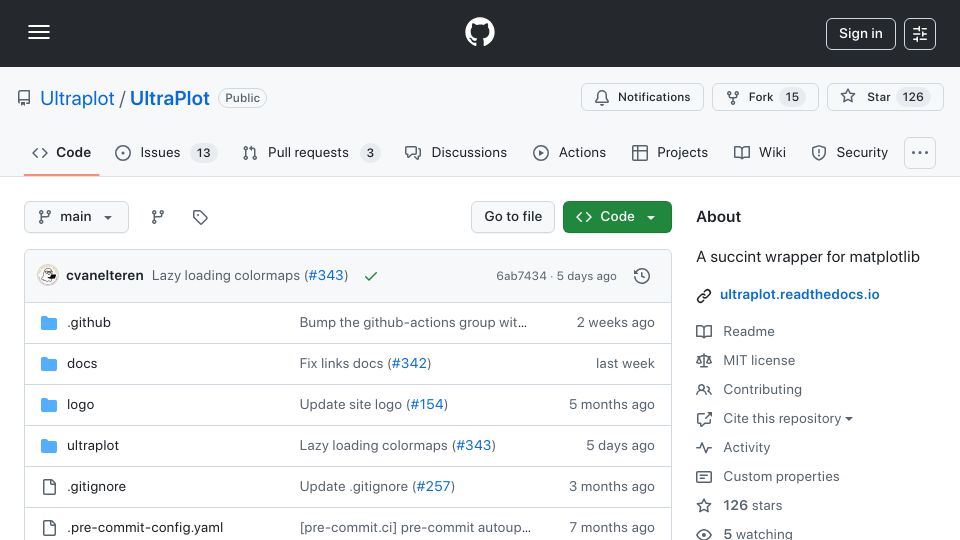This screenshot has height=540, width=960.
Task: Open the Wiki tab
Action: point(760,152)
